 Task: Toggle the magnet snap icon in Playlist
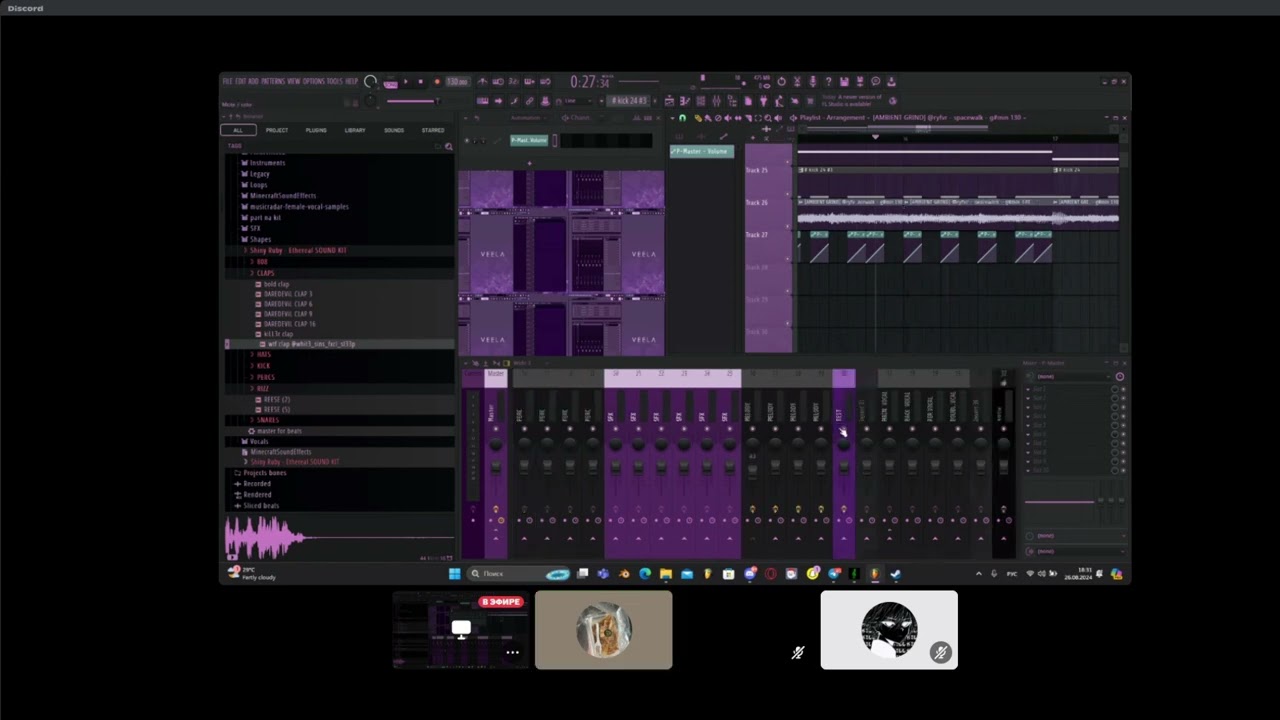683,118
